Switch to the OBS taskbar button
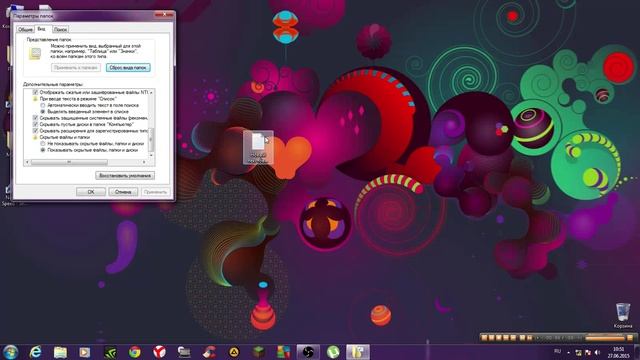Viewport: 640px width, 360px height. point(308,352)
